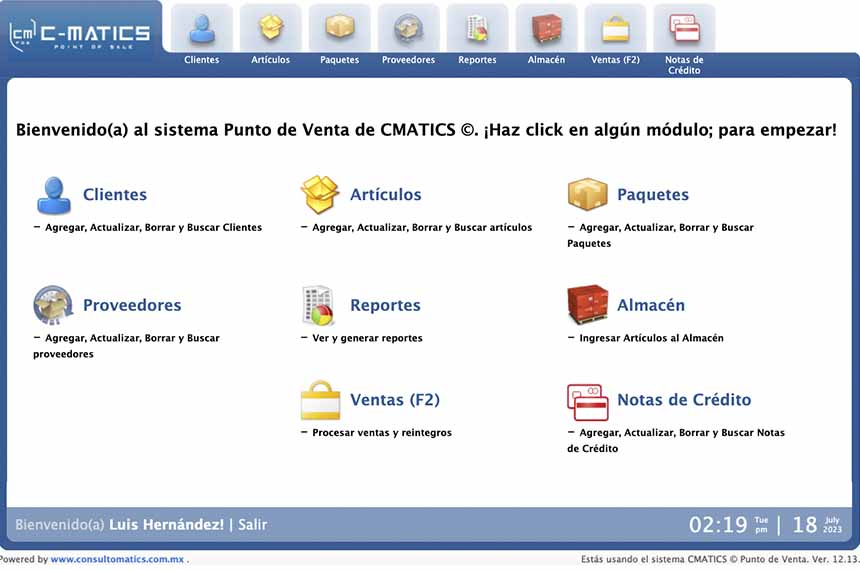Click the user name Luis Hernández! in footer

tap(166, 524)
